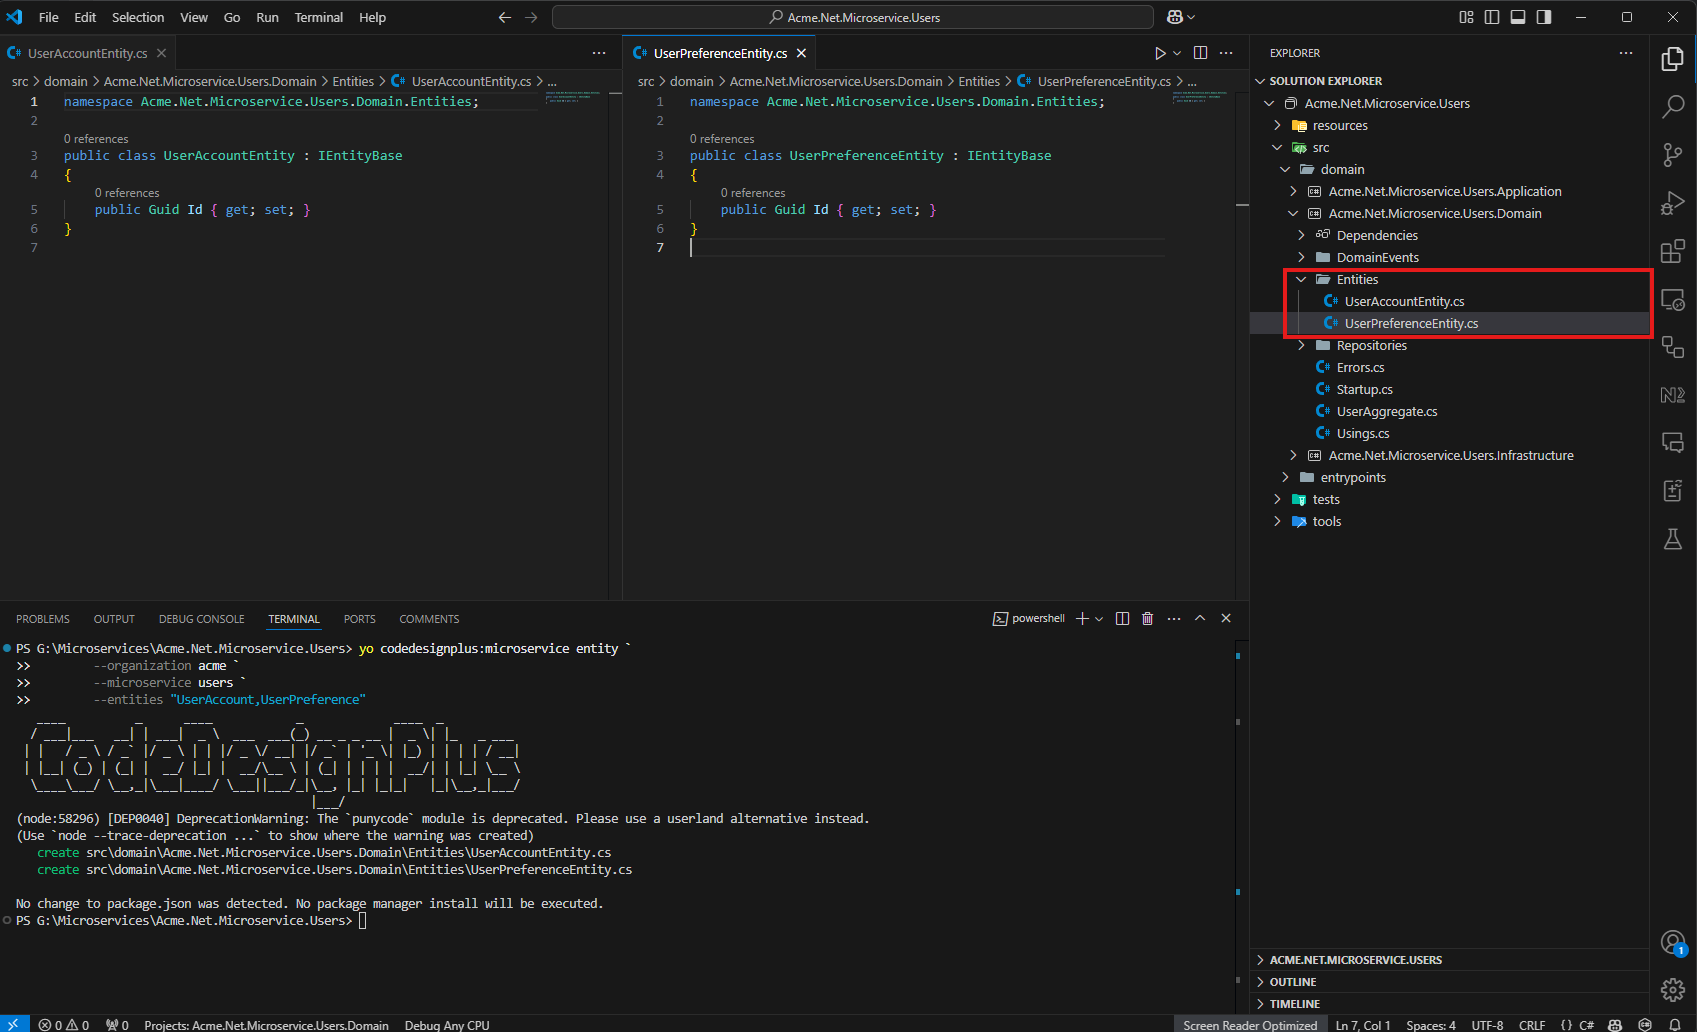Open the Explorer view in activity bar
The image size is (1697, 1032).
[x=1672, y=59]
